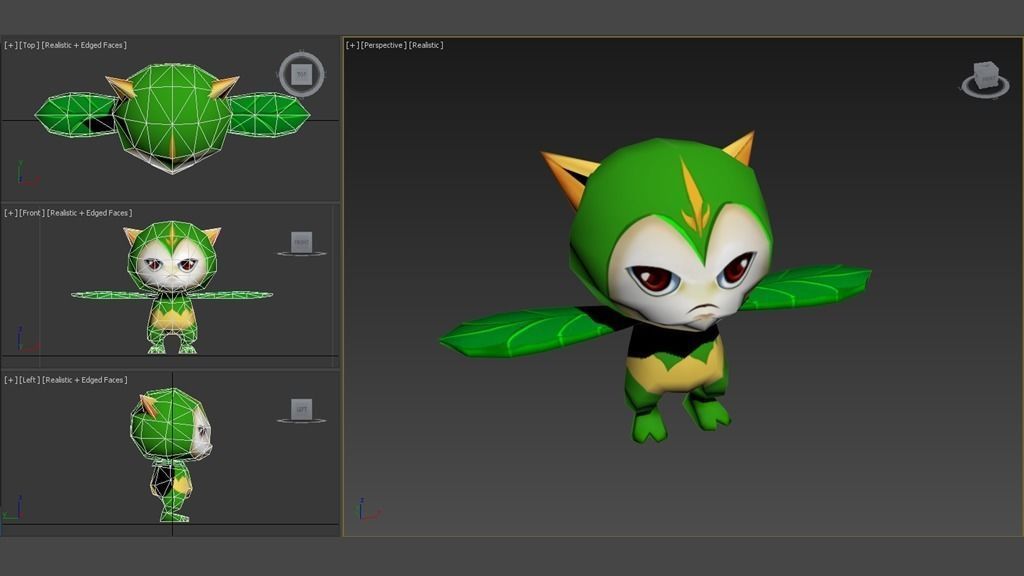Open the Front viewport's shading menu [Realistic + Edged Faces]
Screen dimensions: 1024x576
click(89, 213)
